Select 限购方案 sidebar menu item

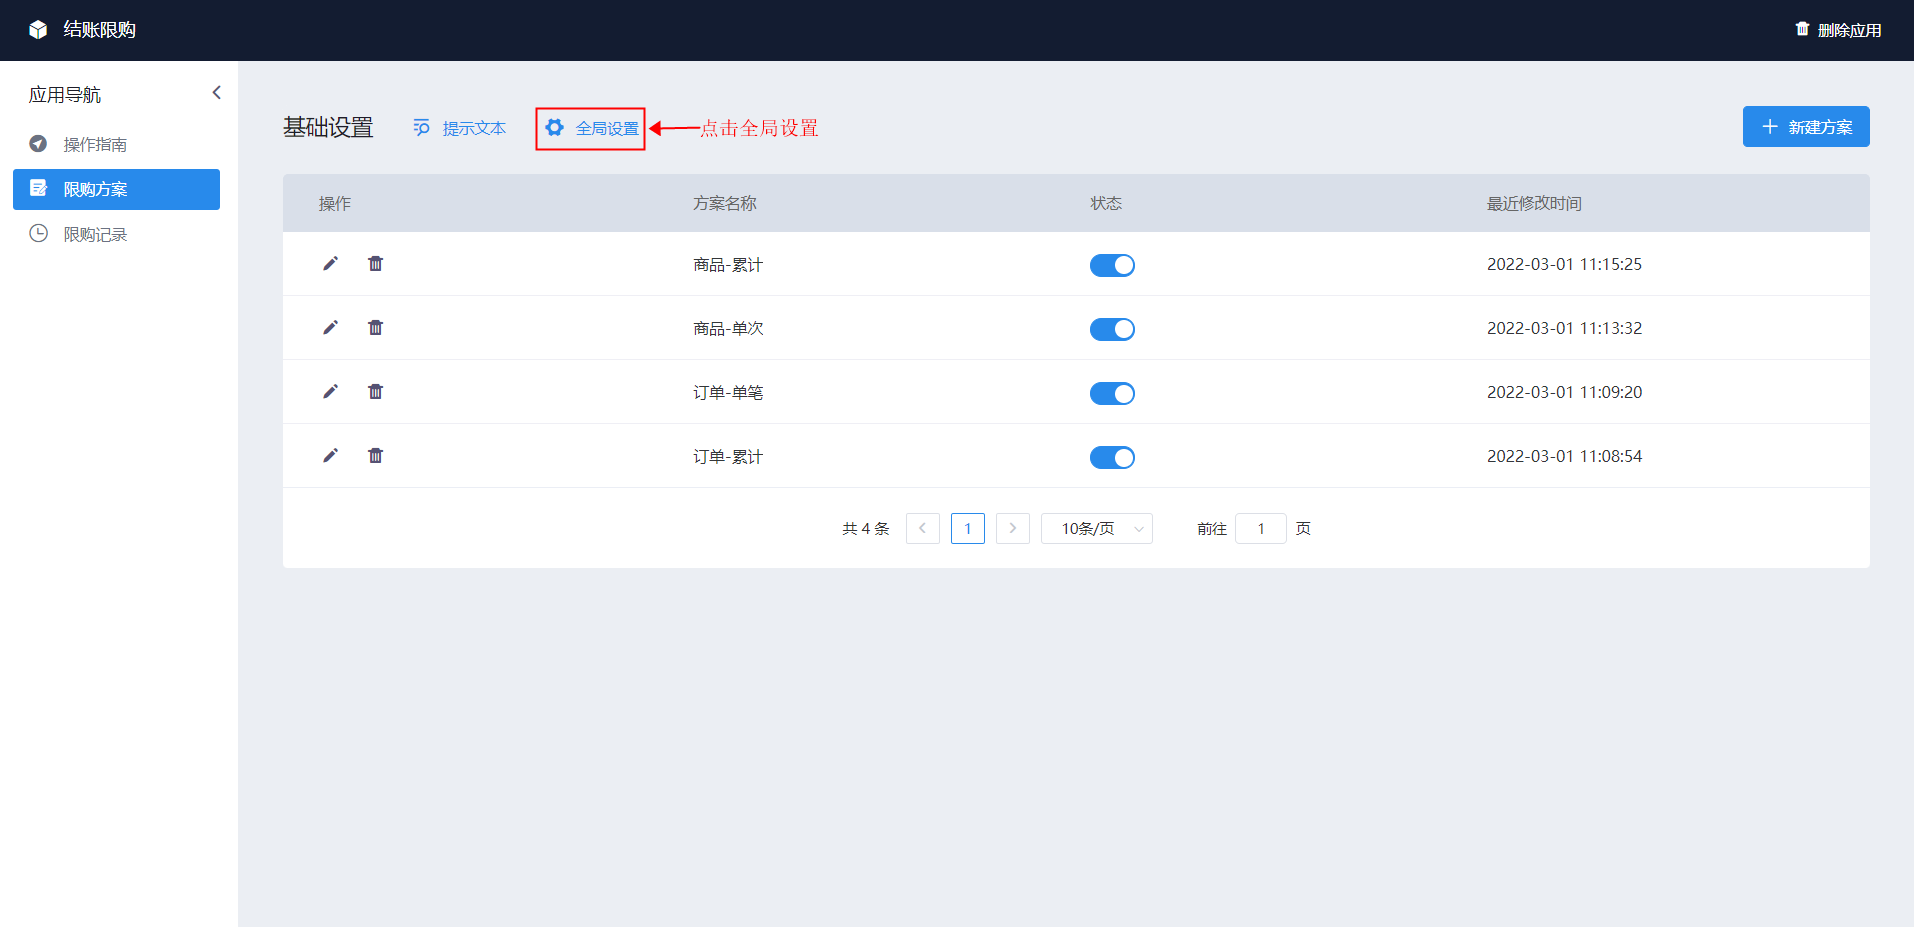(x=116, y=189)
